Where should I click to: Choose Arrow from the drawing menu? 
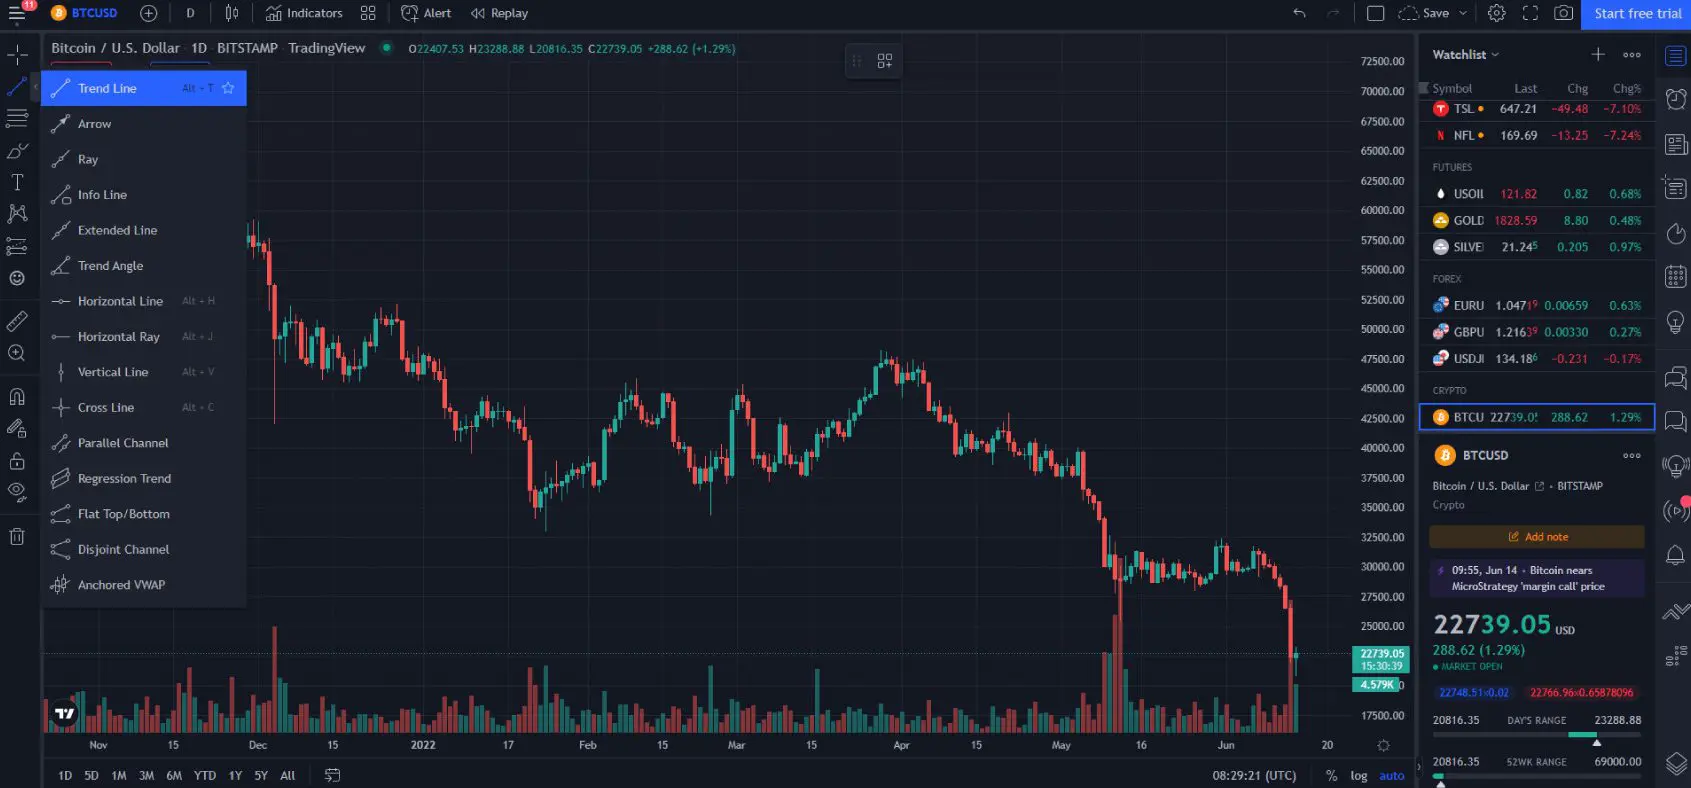coord(143,124)
